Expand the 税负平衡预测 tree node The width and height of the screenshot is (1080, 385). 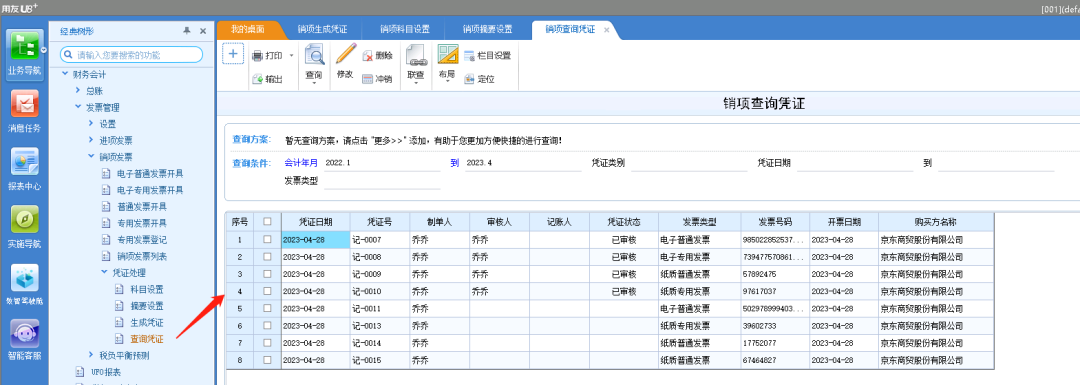(91, 355)
